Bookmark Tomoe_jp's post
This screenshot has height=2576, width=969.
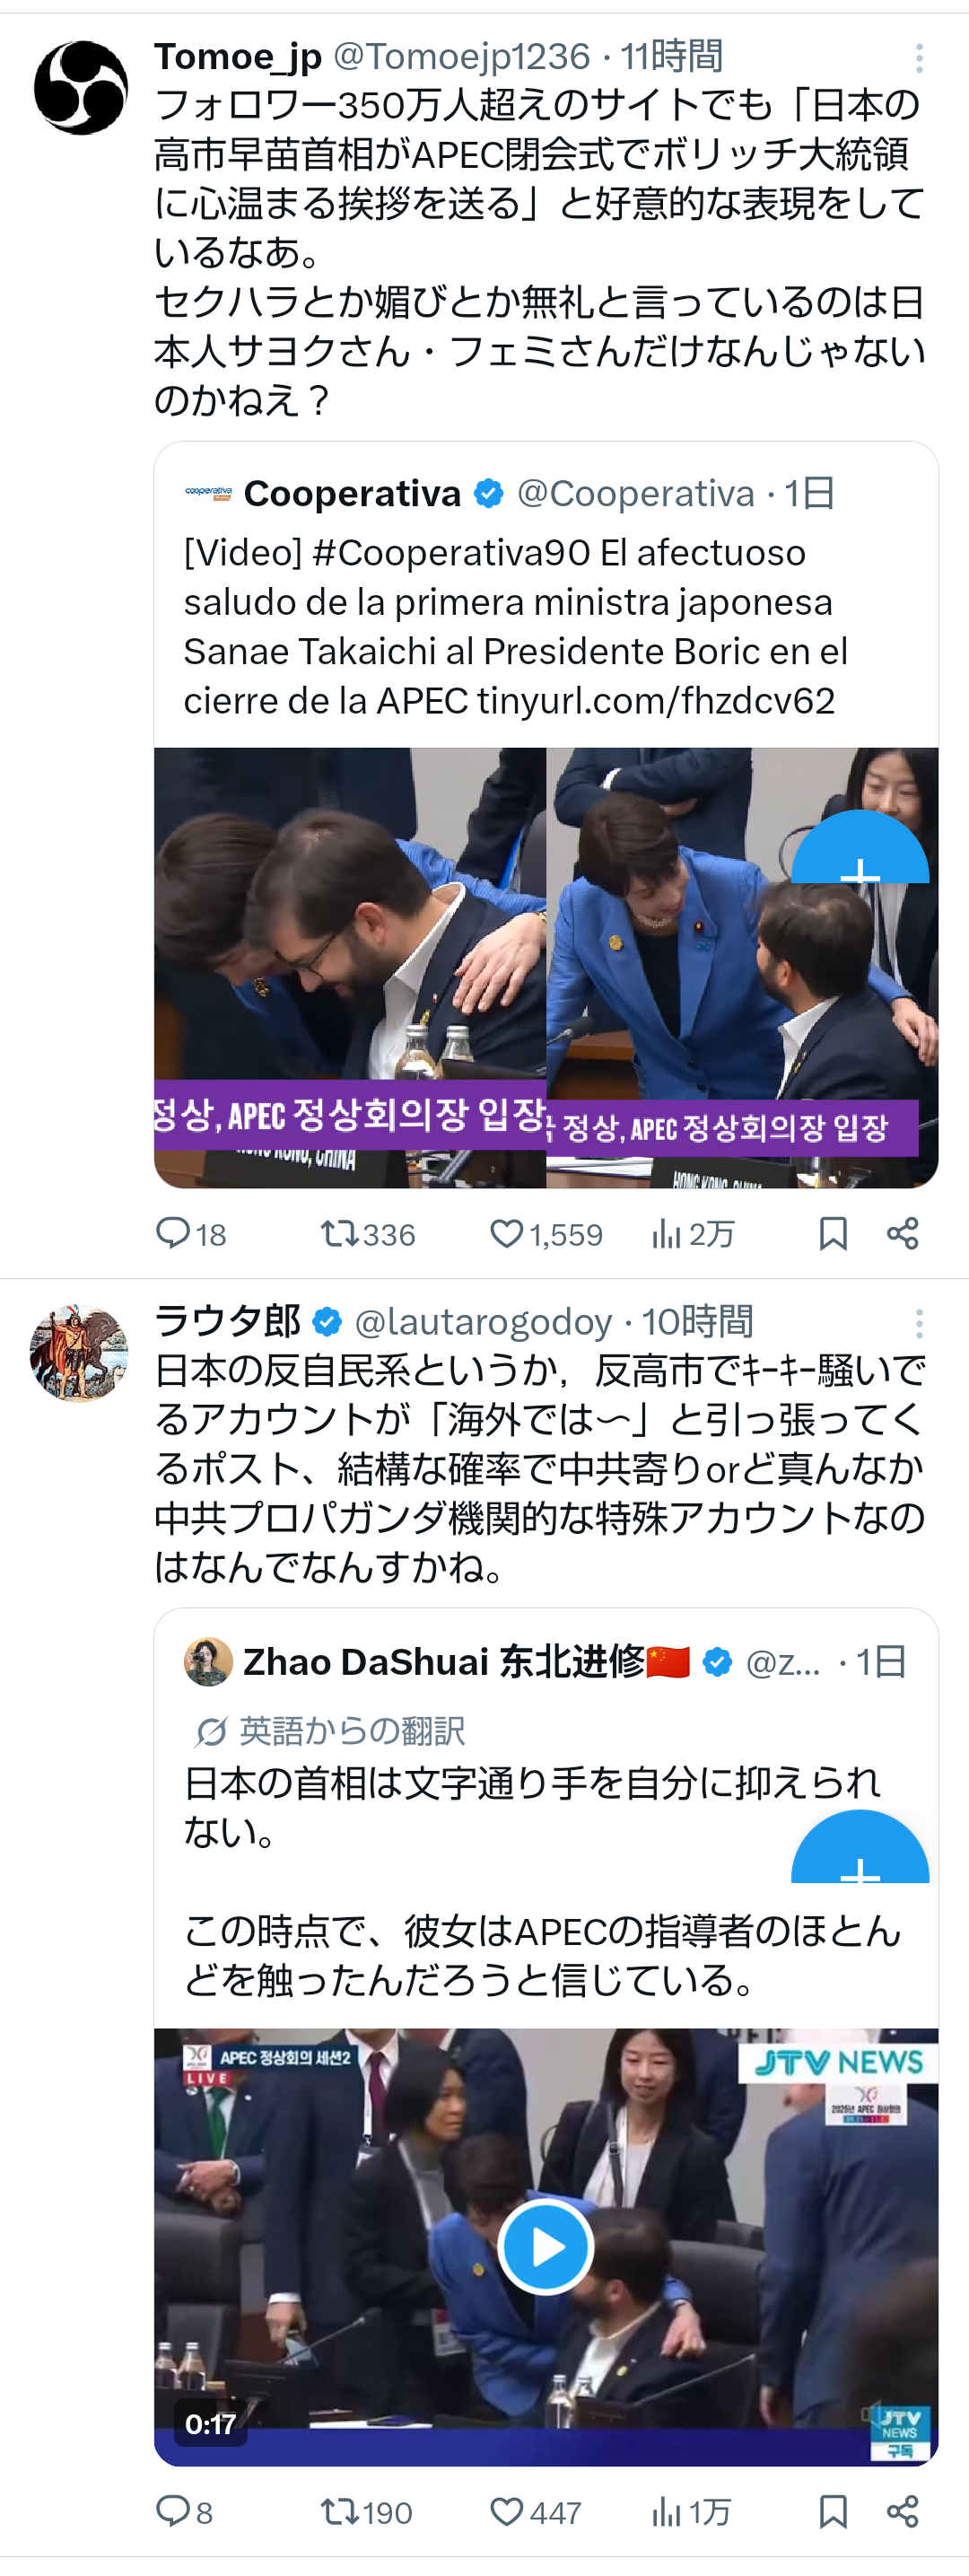tap(833, 1233)
